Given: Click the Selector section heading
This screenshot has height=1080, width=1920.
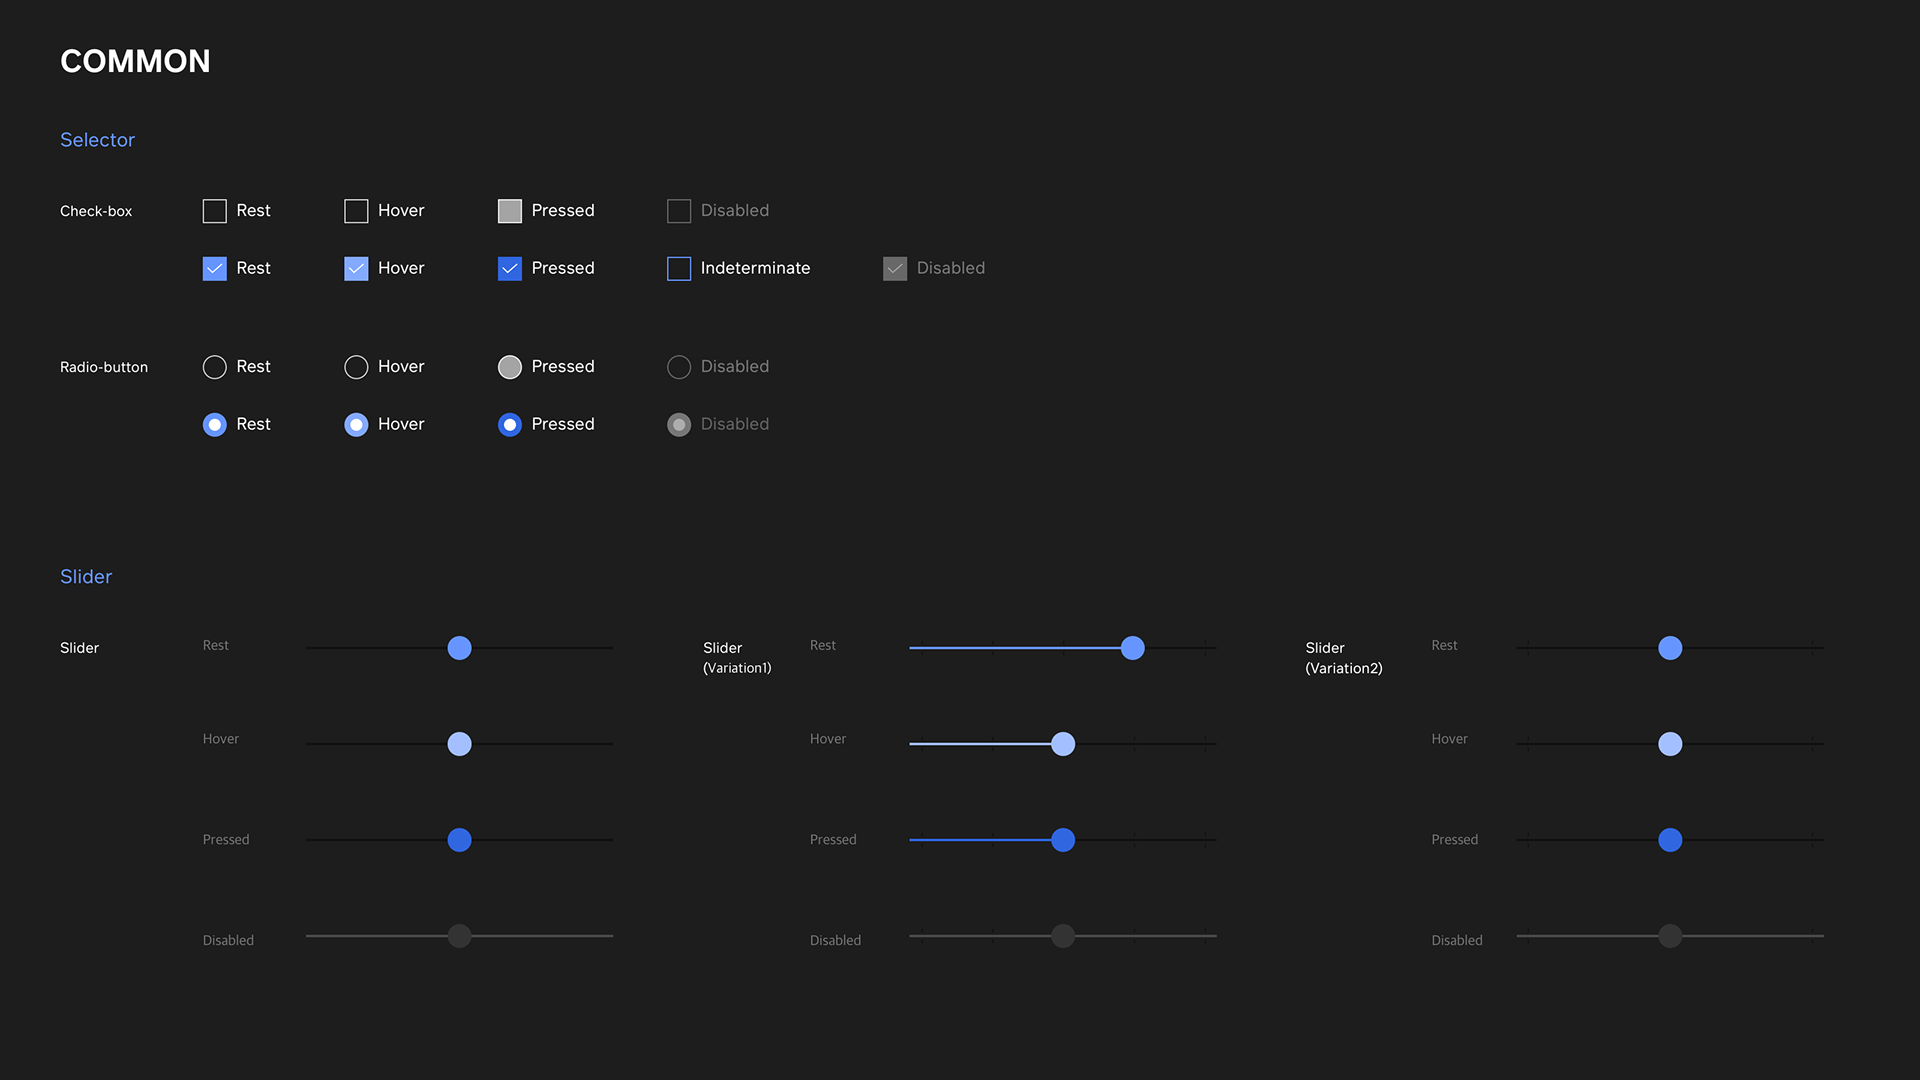Looking at the screenshot, I should pyautogui.click(x=97, y=140).
